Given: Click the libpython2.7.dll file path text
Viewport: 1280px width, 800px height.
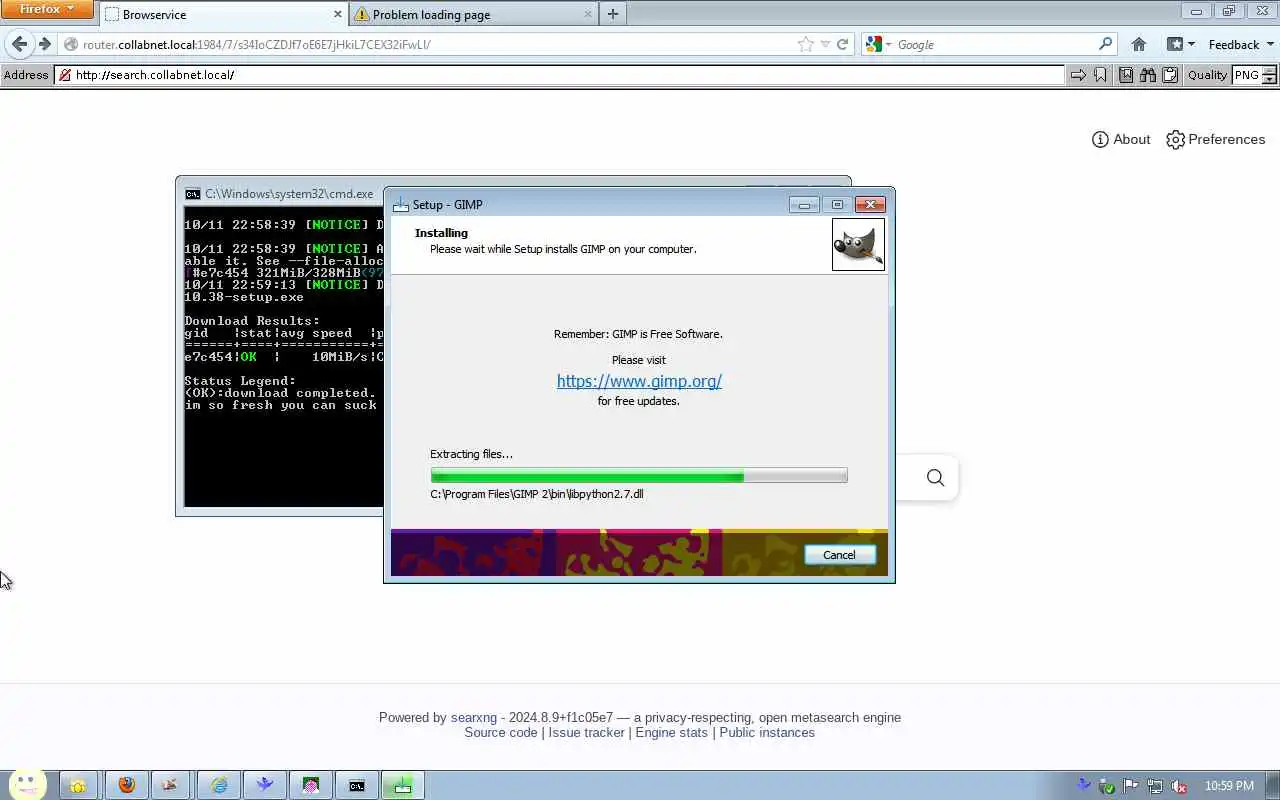Looking at the screenshot, I should tap(537, 494).
